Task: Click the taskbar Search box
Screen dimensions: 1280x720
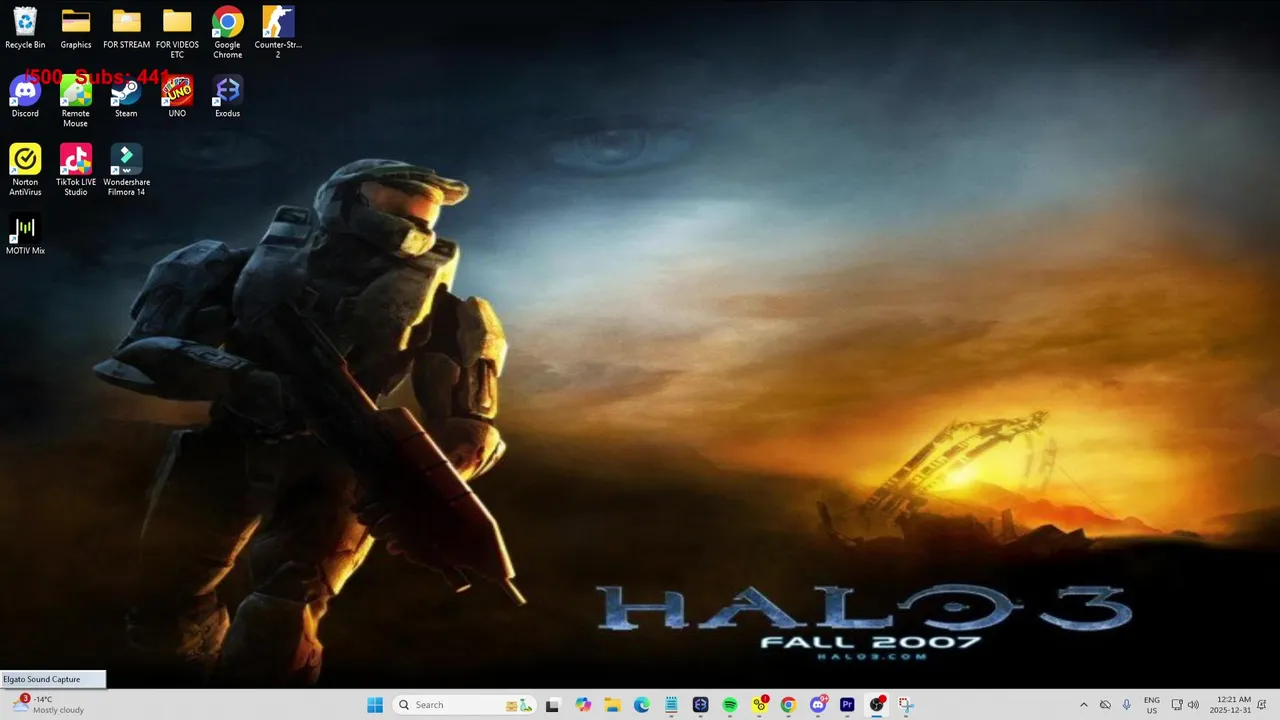Action: 465,705
